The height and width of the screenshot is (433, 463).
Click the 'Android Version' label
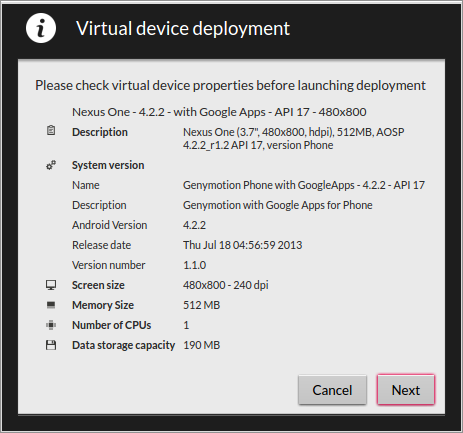tap(109, 225)
